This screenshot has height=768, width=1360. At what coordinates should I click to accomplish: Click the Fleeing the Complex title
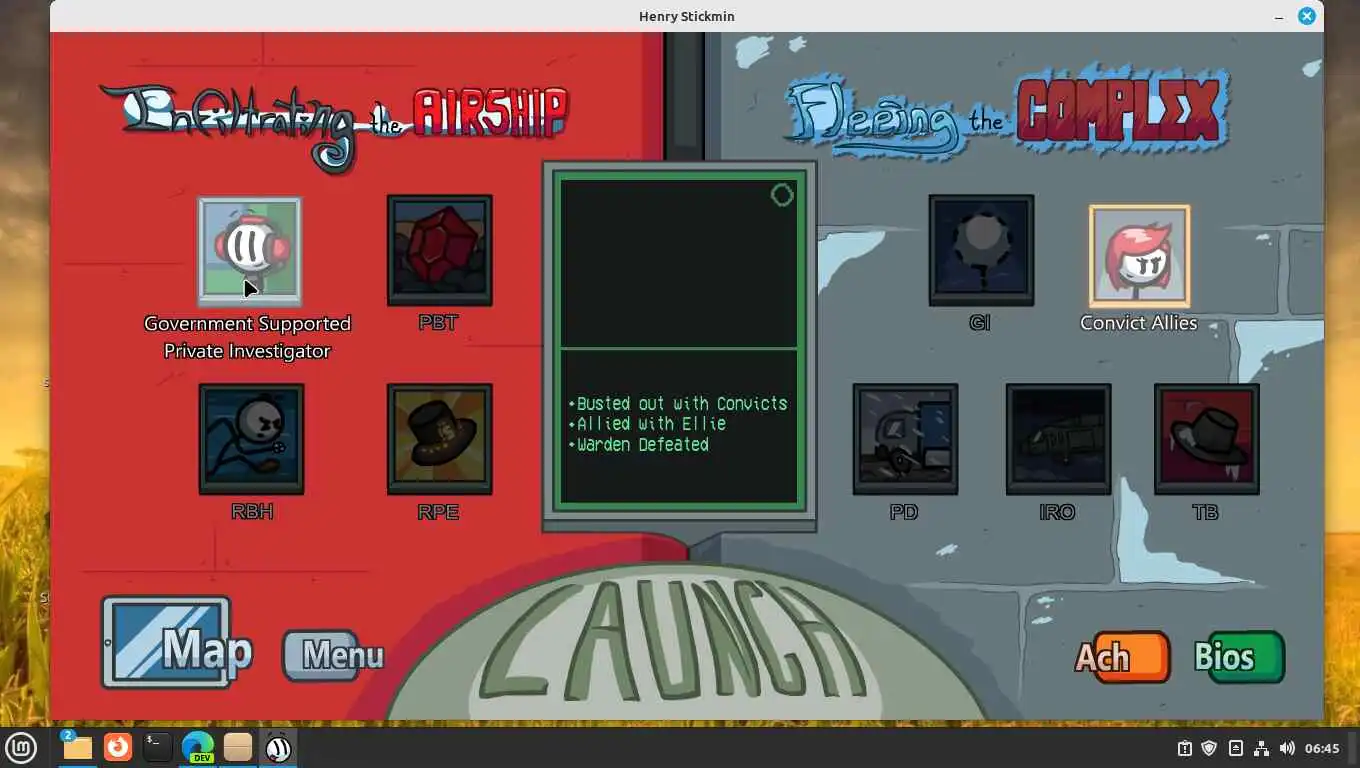(1008, 115)
